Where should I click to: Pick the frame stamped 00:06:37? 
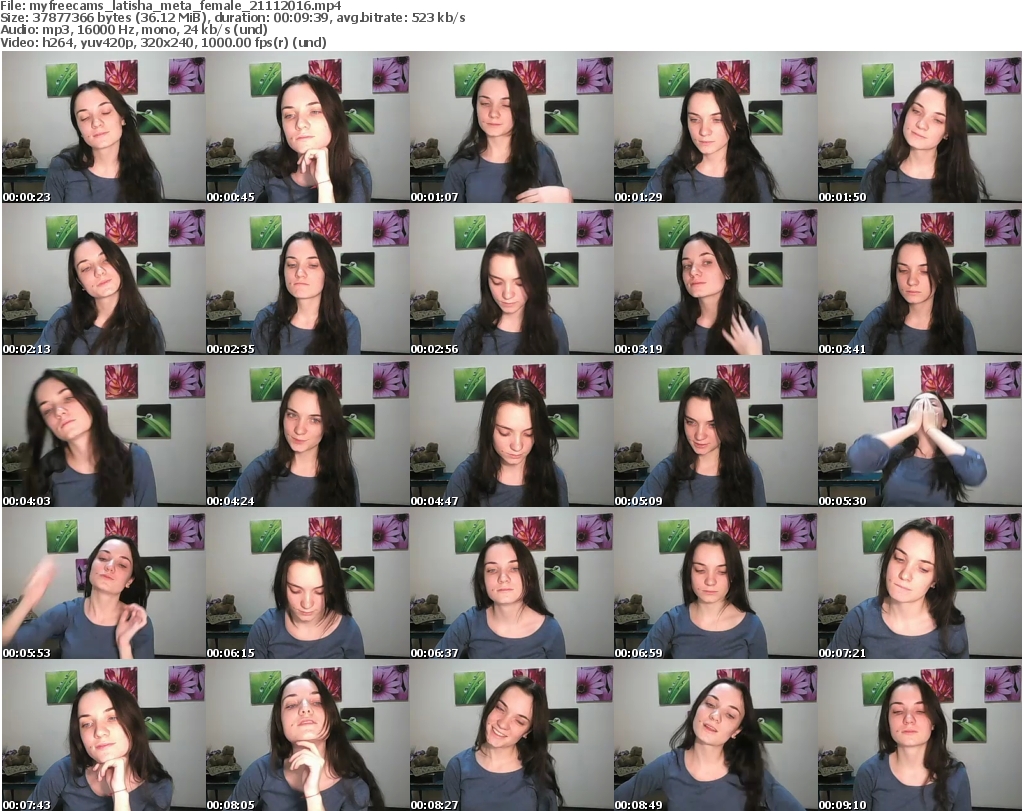511,583
